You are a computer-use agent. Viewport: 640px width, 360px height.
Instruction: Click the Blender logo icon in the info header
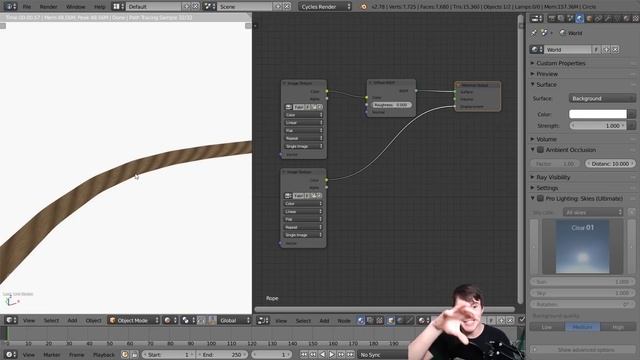[x=364, y=7]
